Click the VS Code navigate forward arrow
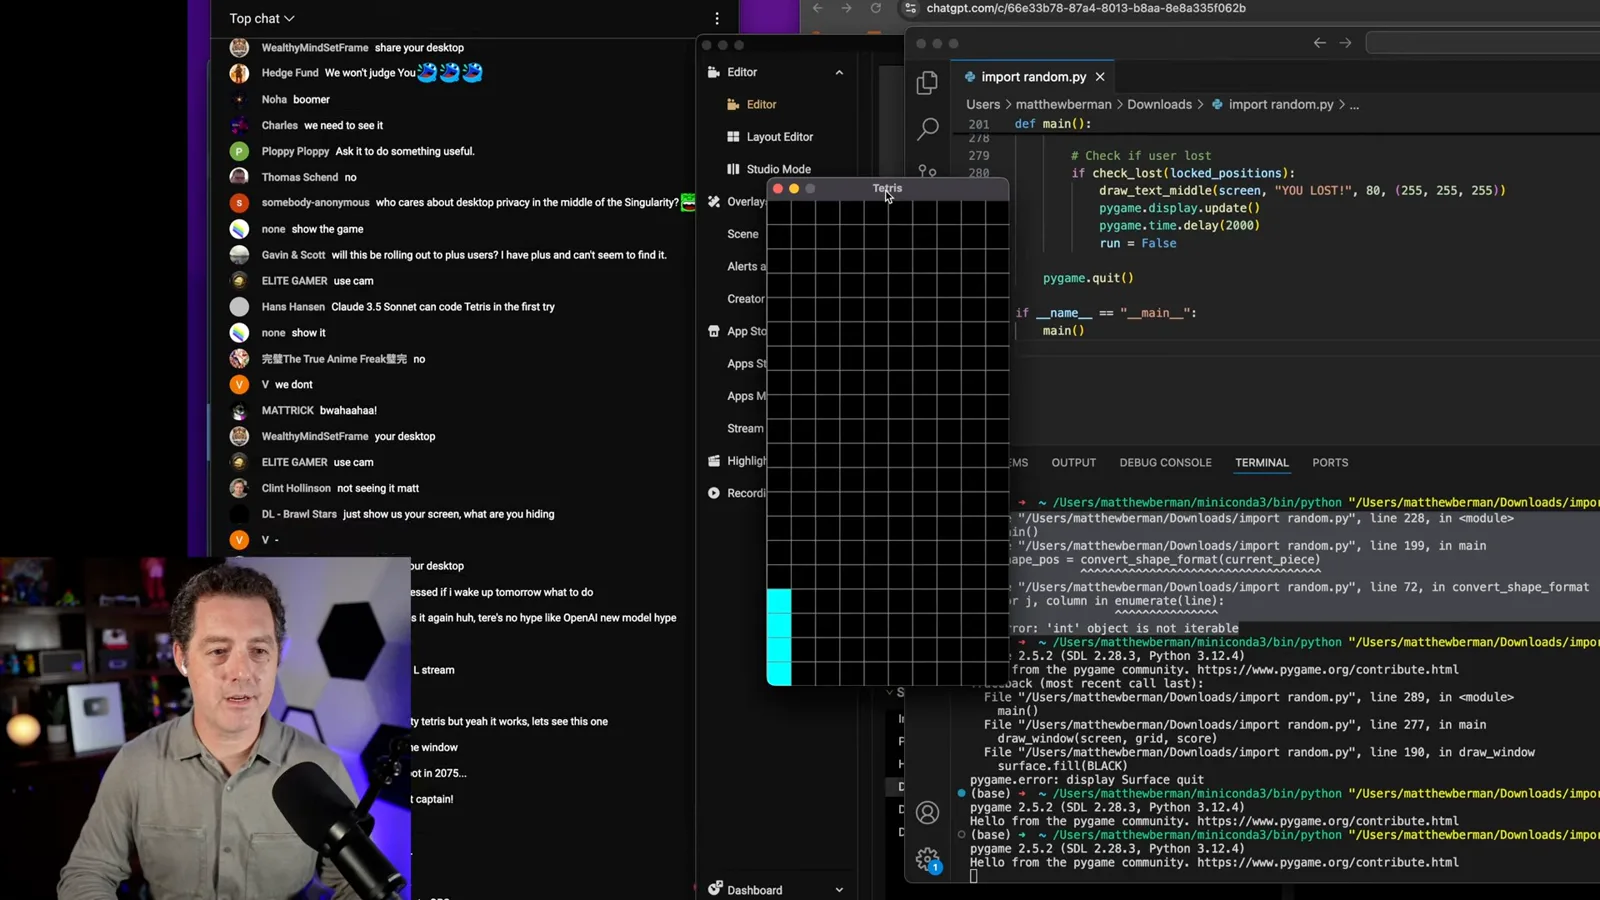Image resolution: width=1600 pixels, height=900 pixels. click(1345, 43)
